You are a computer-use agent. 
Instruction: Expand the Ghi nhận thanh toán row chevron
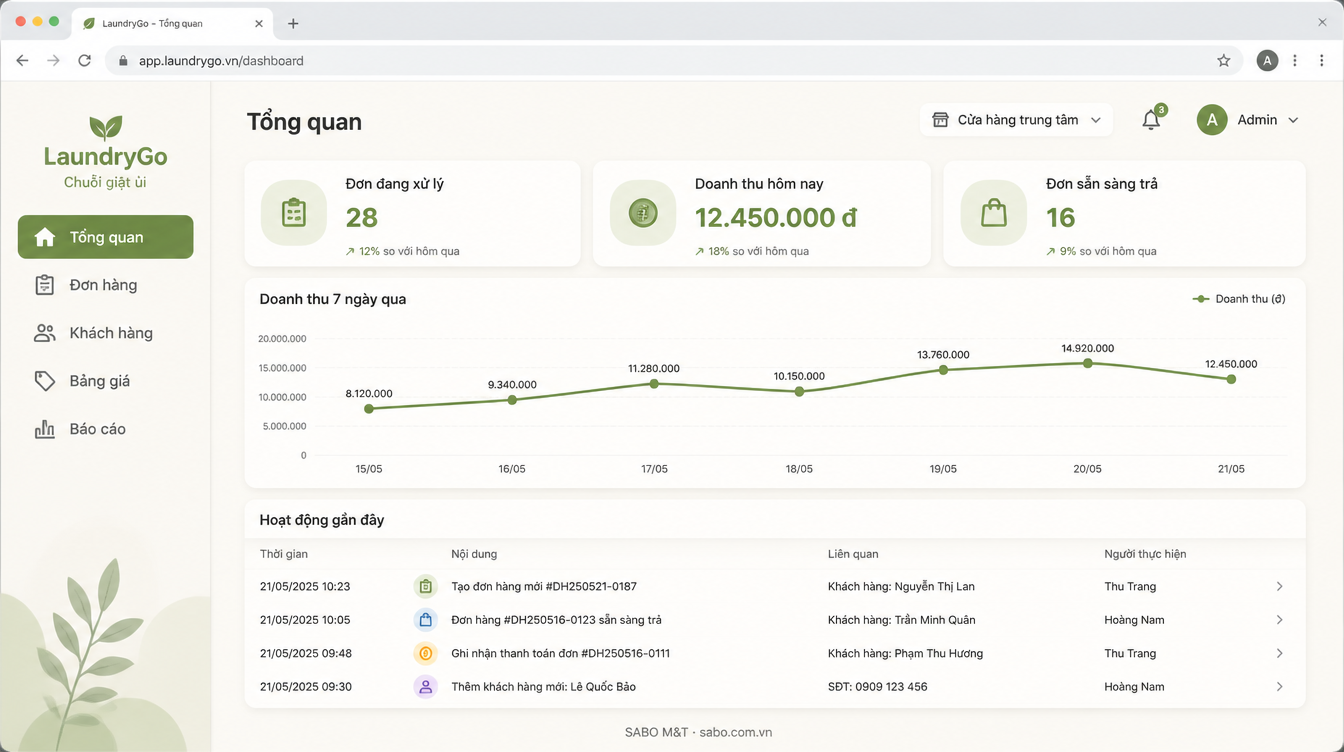(1279, 654)
